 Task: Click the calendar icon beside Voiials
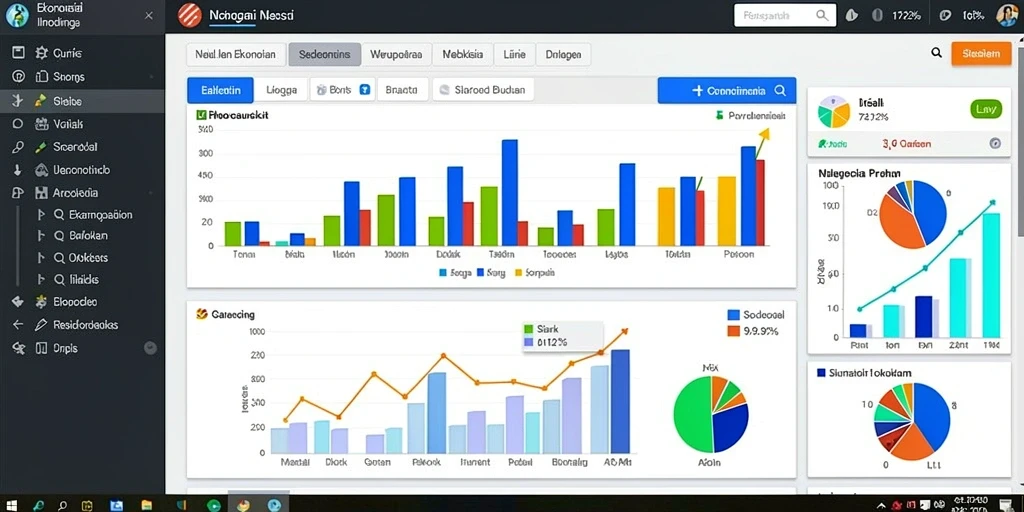[x=41, y=123]
